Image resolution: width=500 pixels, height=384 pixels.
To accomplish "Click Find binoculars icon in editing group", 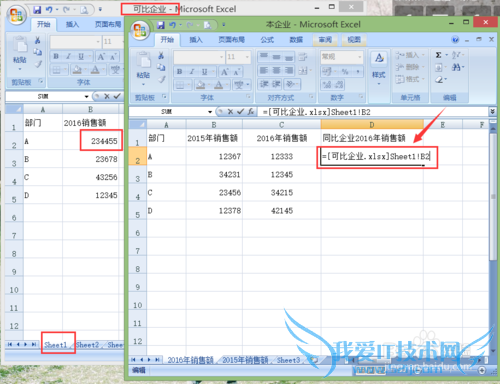I will click(457, 67).
